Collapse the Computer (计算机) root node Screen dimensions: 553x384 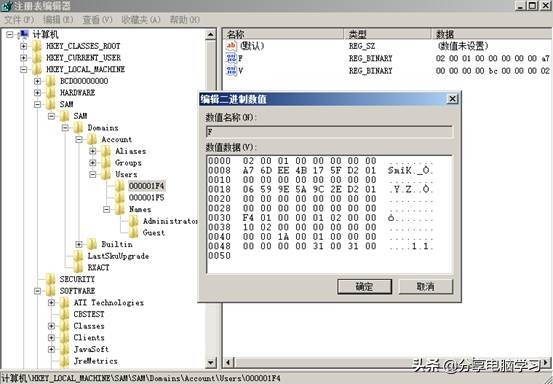point(10,34)
